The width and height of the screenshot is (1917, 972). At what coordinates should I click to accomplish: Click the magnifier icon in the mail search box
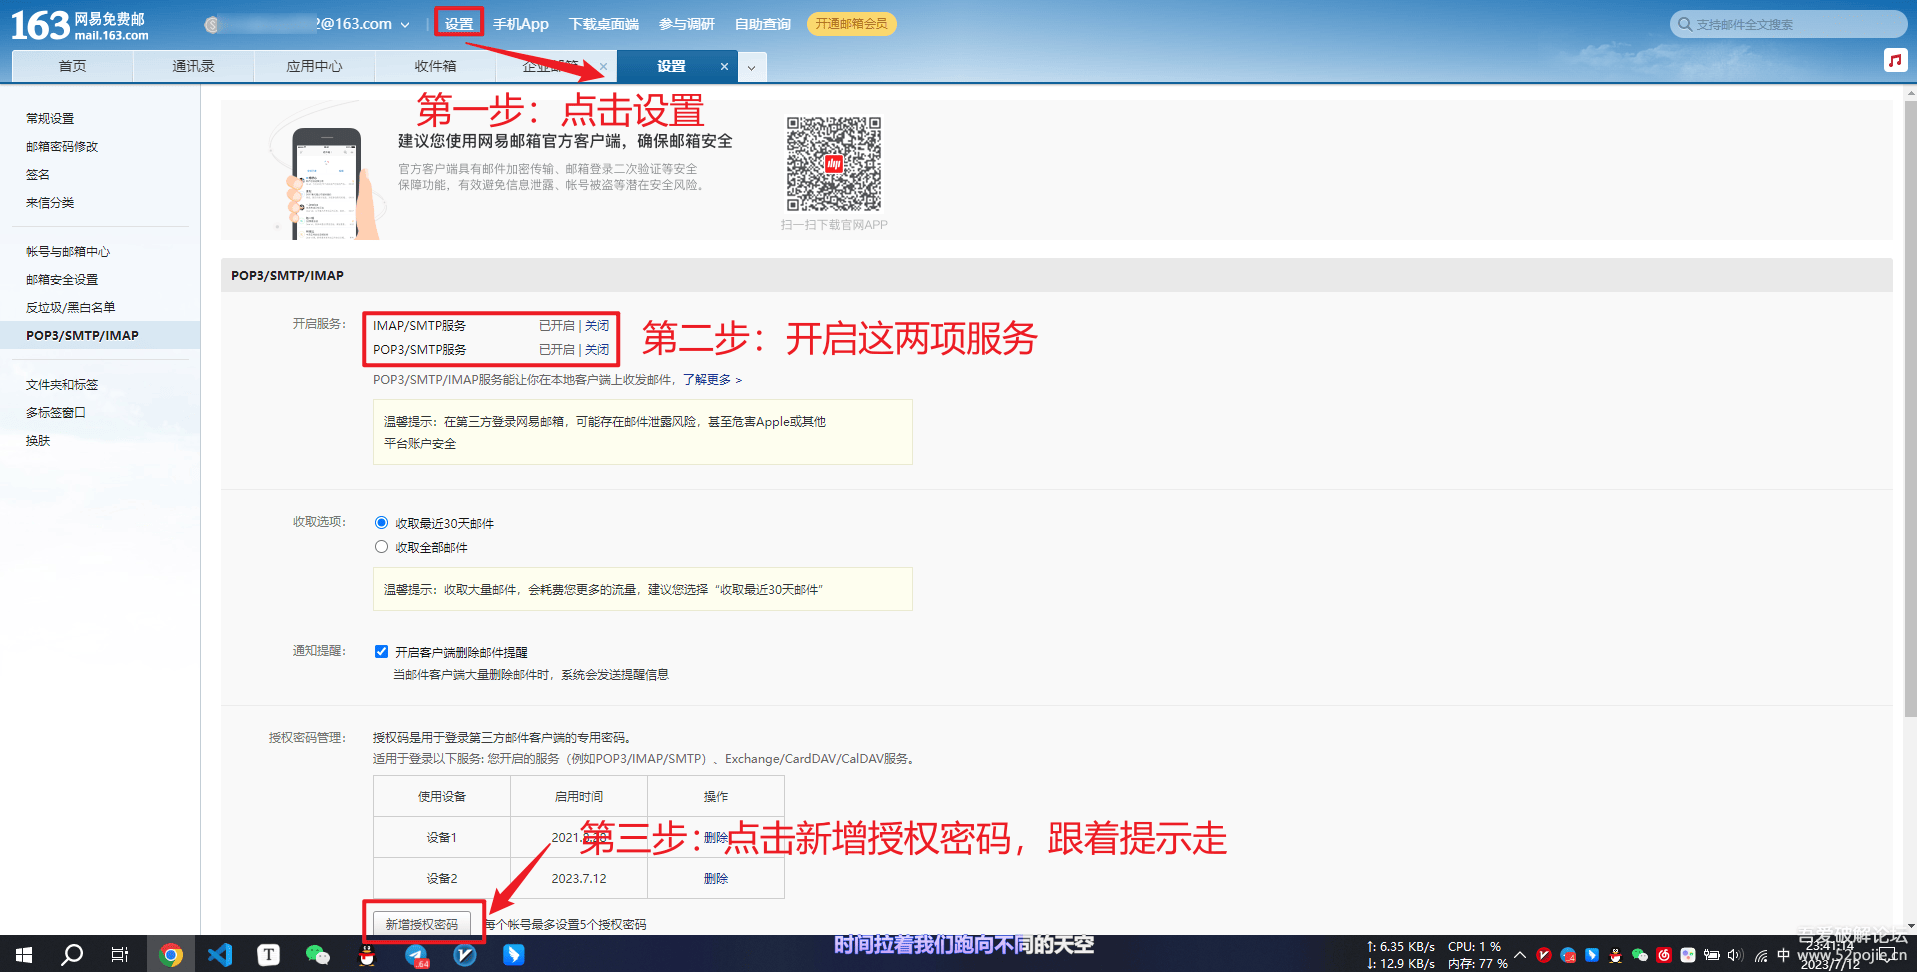1685,24
